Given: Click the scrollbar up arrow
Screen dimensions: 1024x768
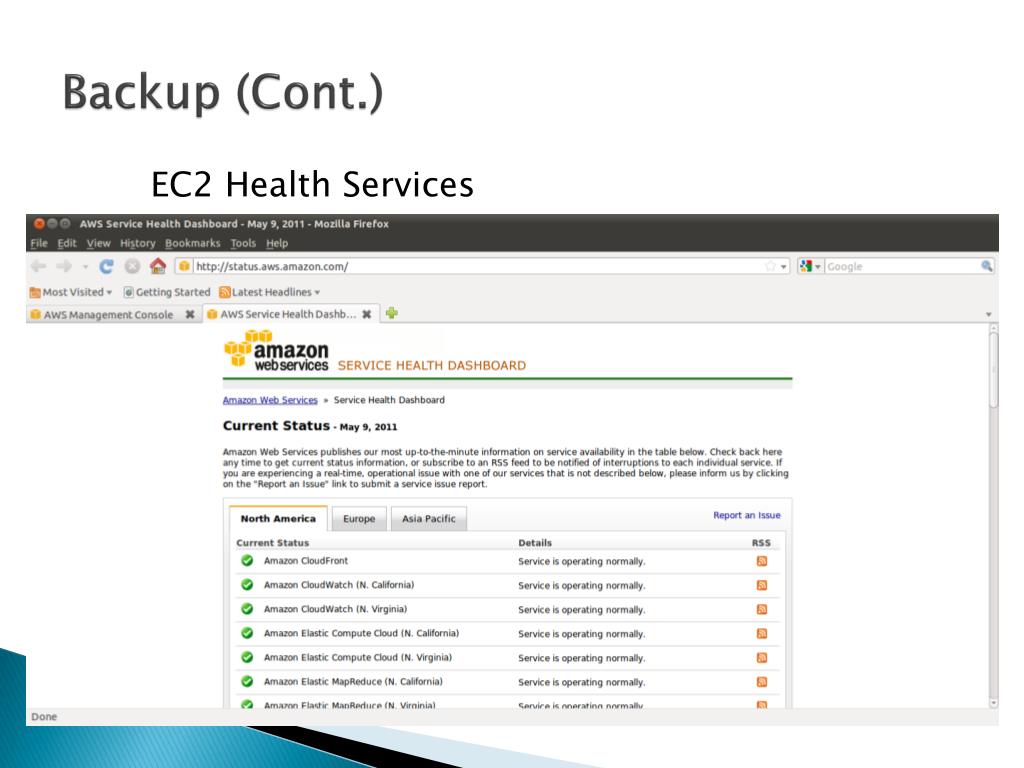Looking at the screenshot, I should pos(993,328).
